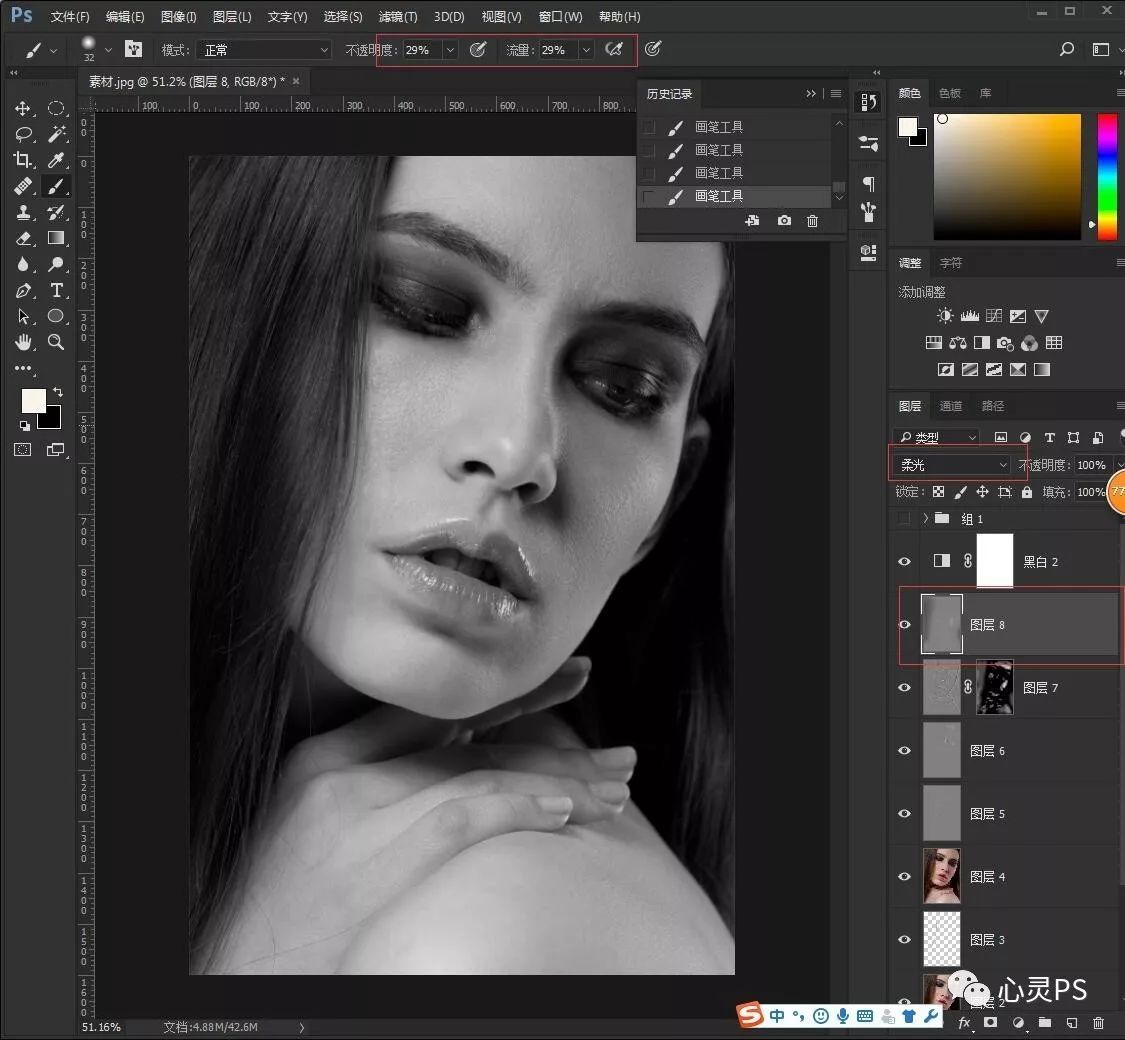Switch to the 色板 tab

tap(949, 93)
